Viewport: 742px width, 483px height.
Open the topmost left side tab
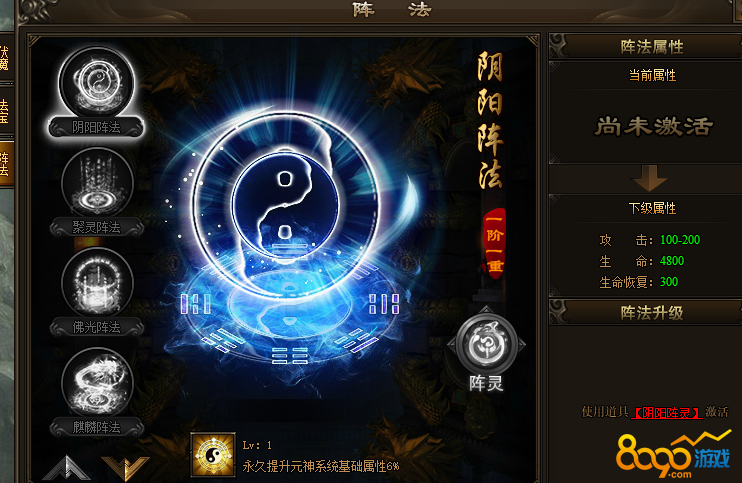pyautogui.click(x=5, y=58)
